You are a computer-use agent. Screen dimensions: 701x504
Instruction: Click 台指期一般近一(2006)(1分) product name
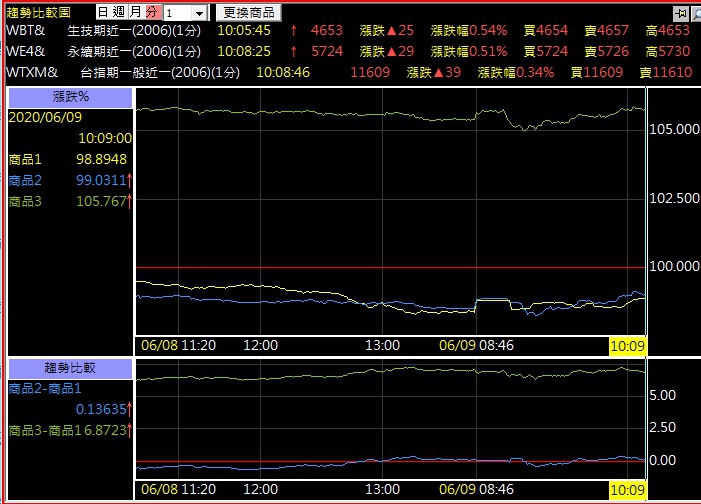(160, 72)
